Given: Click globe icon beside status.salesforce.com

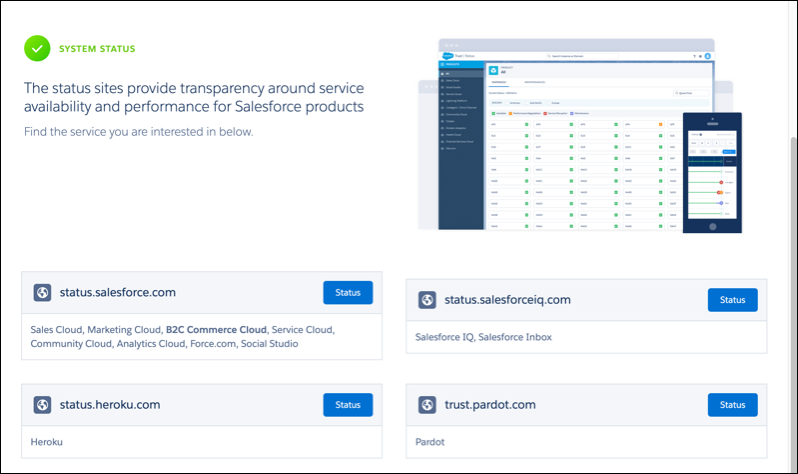Looking at the screenshot, I should click(x=42, y=293).
